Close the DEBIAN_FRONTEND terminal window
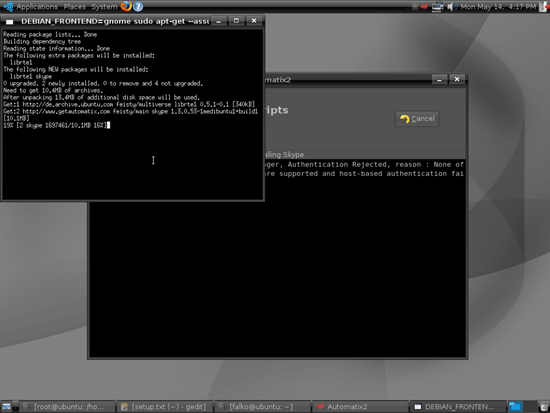 [x=254, y=21]
